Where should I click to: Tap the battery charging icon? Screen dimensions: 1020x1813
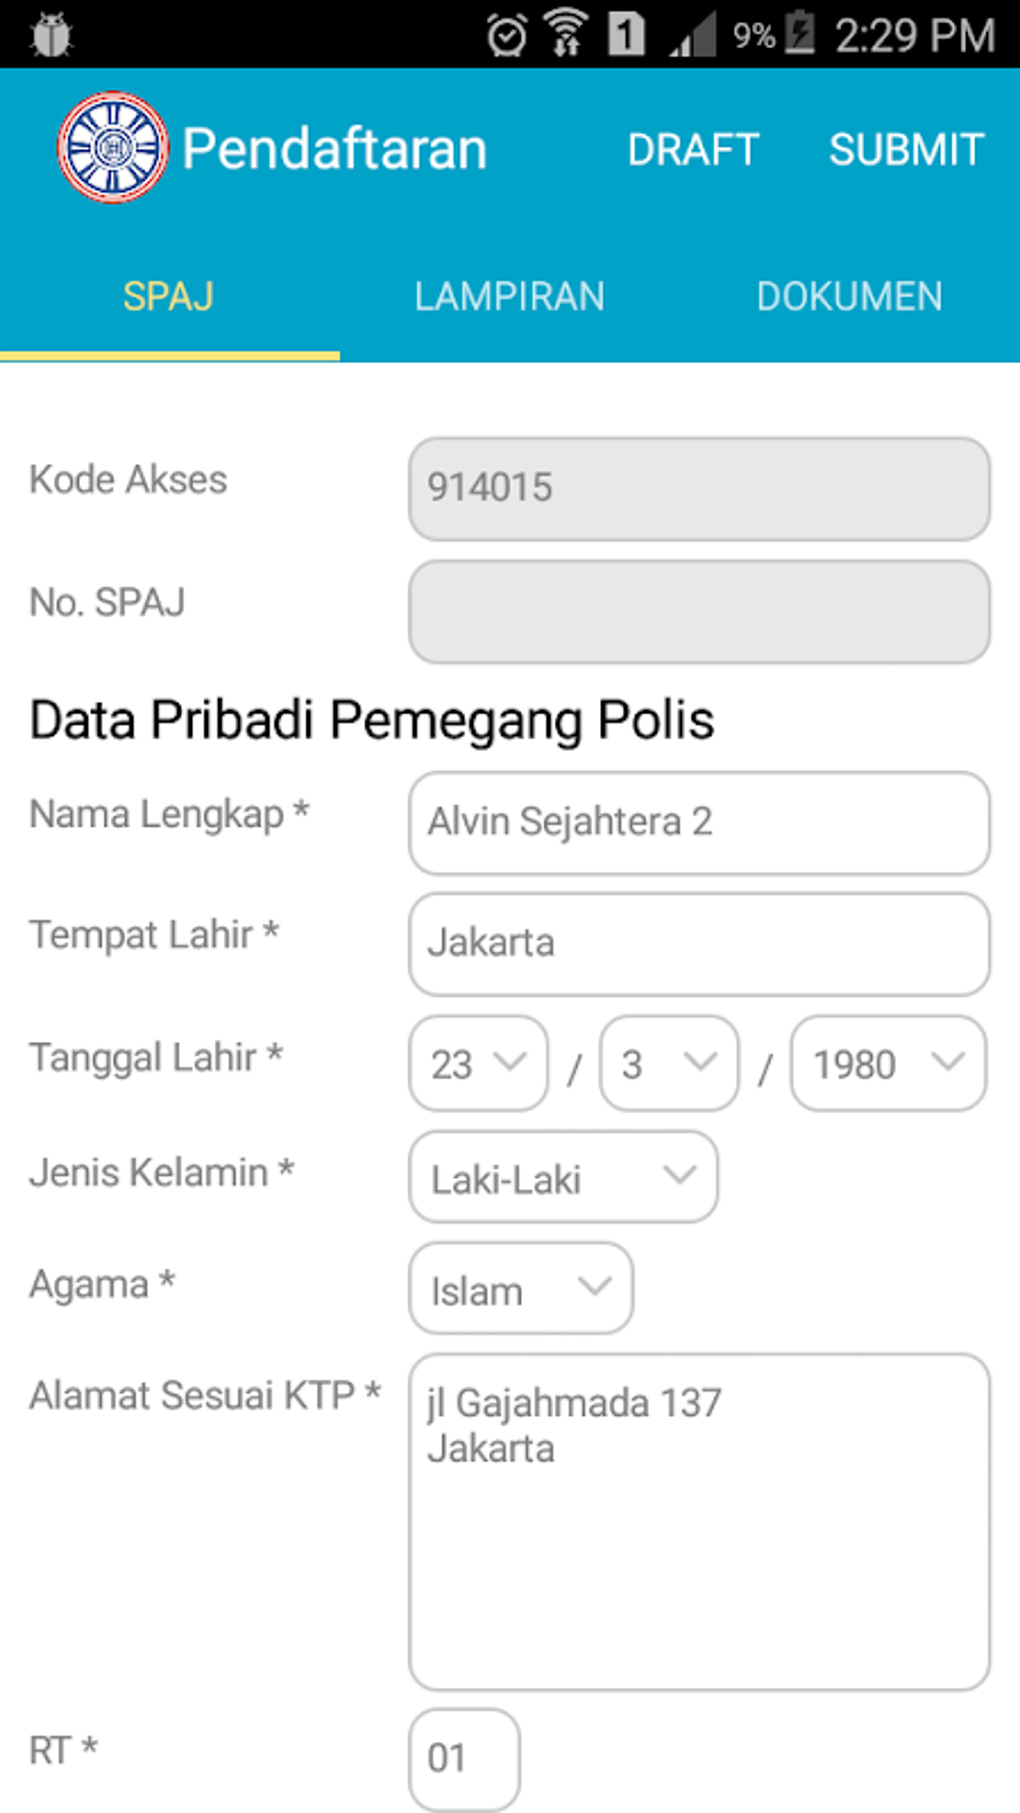(x=800, y=33)
